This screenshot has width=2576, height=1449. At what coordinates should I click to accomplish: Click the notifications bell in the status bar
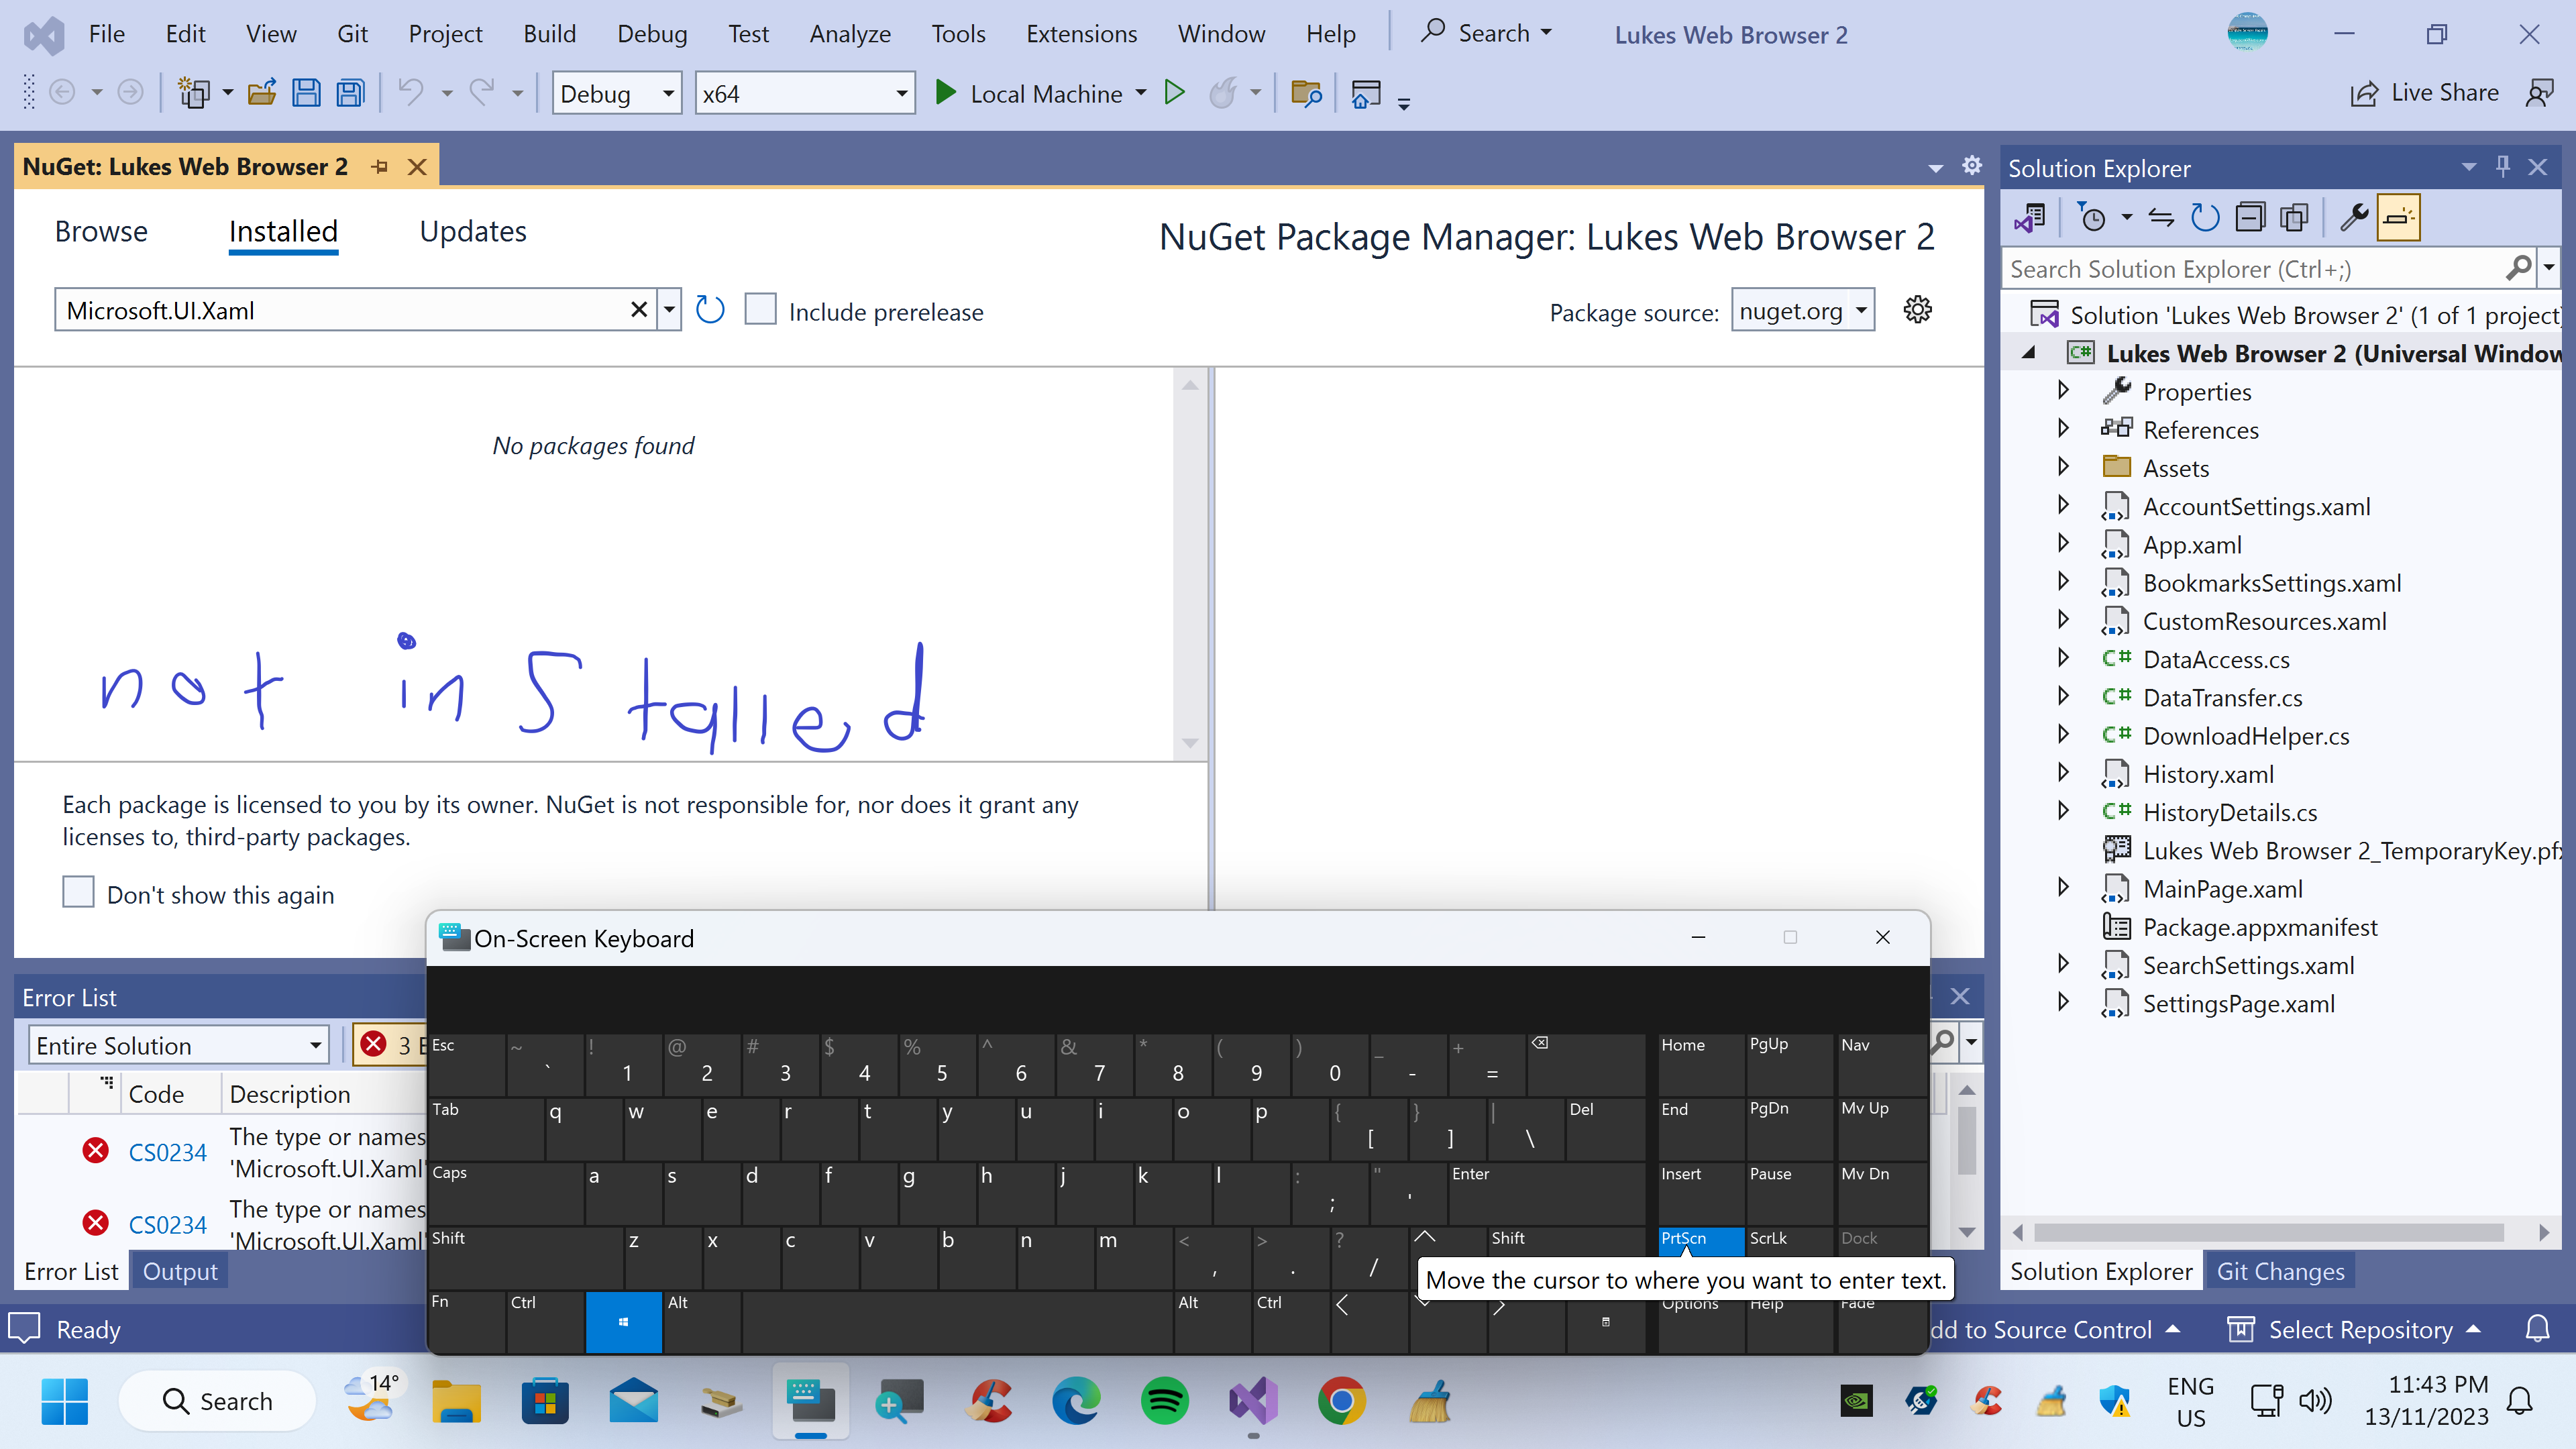tap(2537, 1329)
